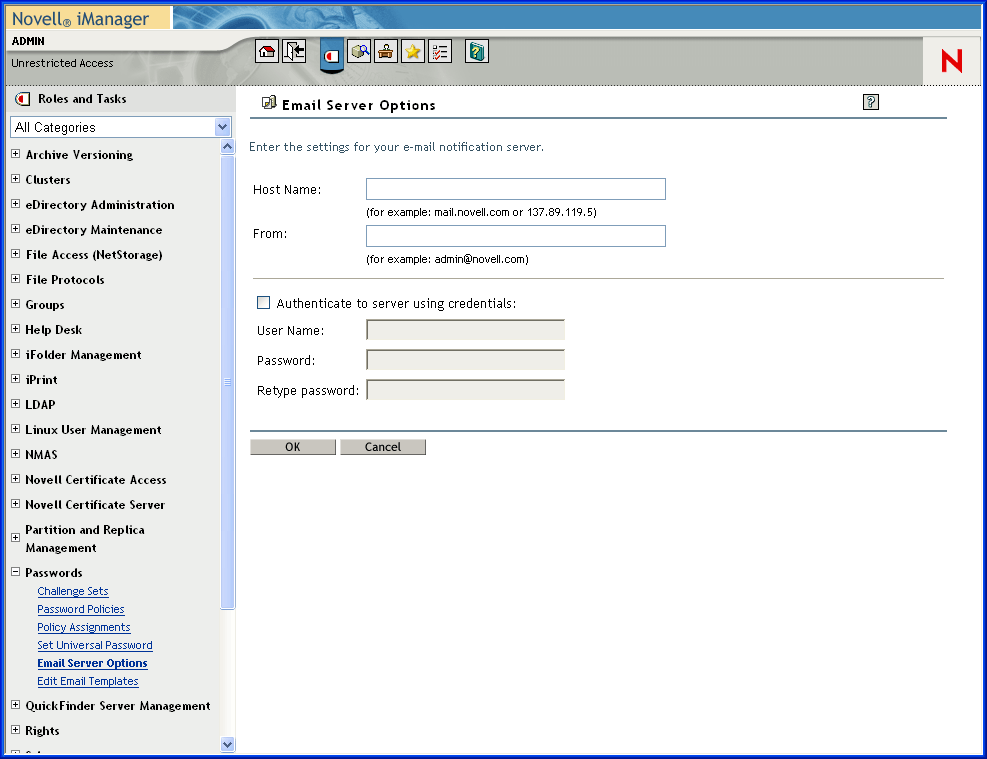The width and height of the screenshot is (987, 759).
Task: Open Edit Email Templates
Action: click(x=87, y=680)
